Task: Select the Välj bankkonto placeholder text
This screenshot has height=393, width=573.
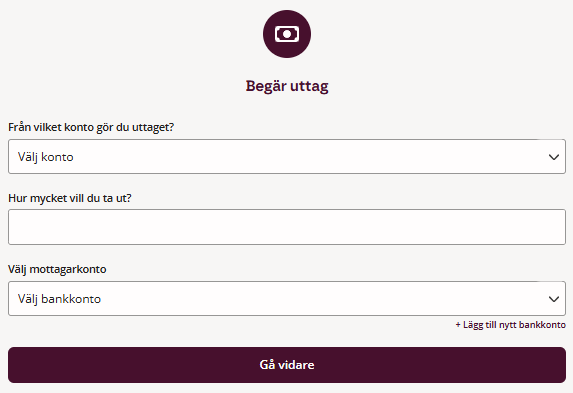Action: point(59,299)
